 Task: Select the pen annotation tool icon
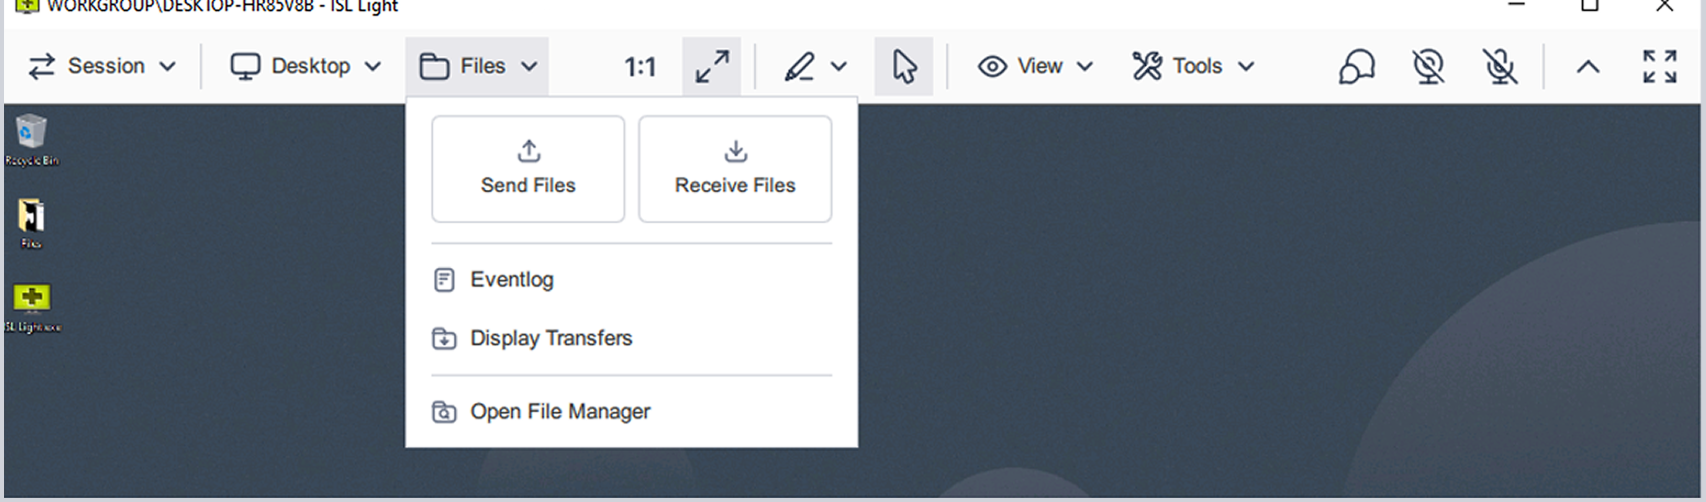[799, 67]
